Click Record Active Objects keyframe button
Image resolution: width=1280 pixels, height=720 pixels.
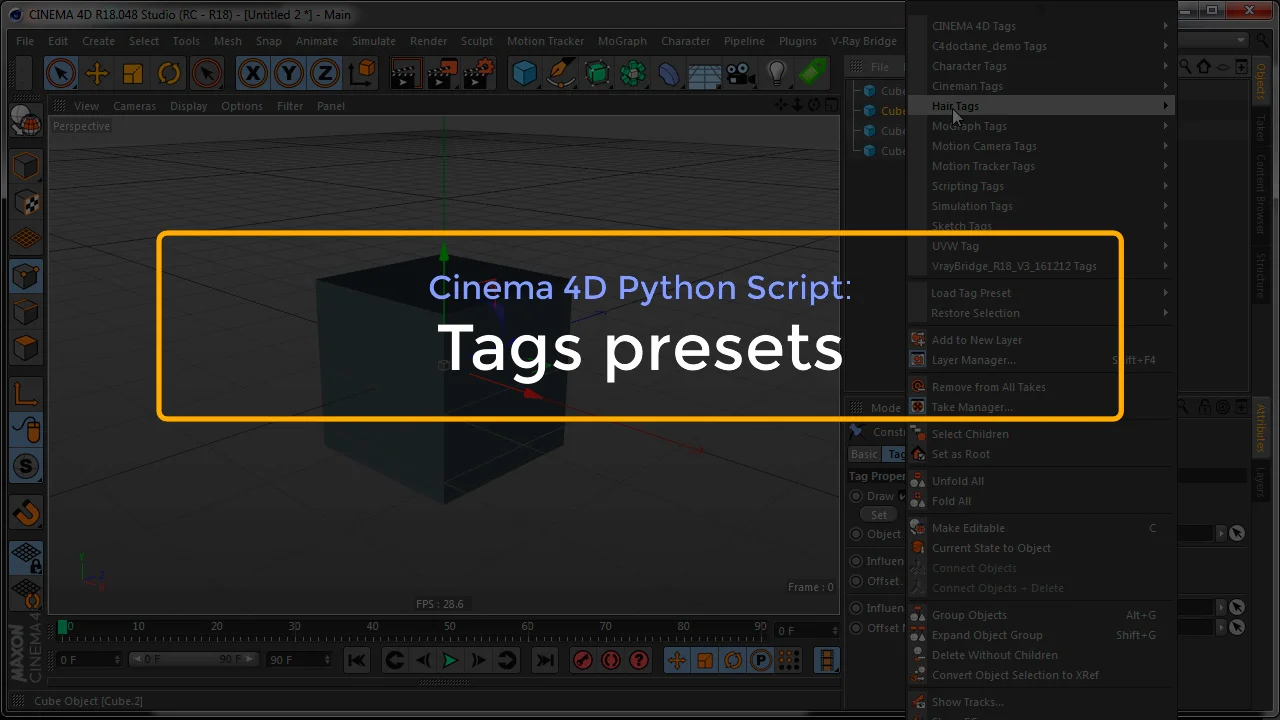click(582, 660)
